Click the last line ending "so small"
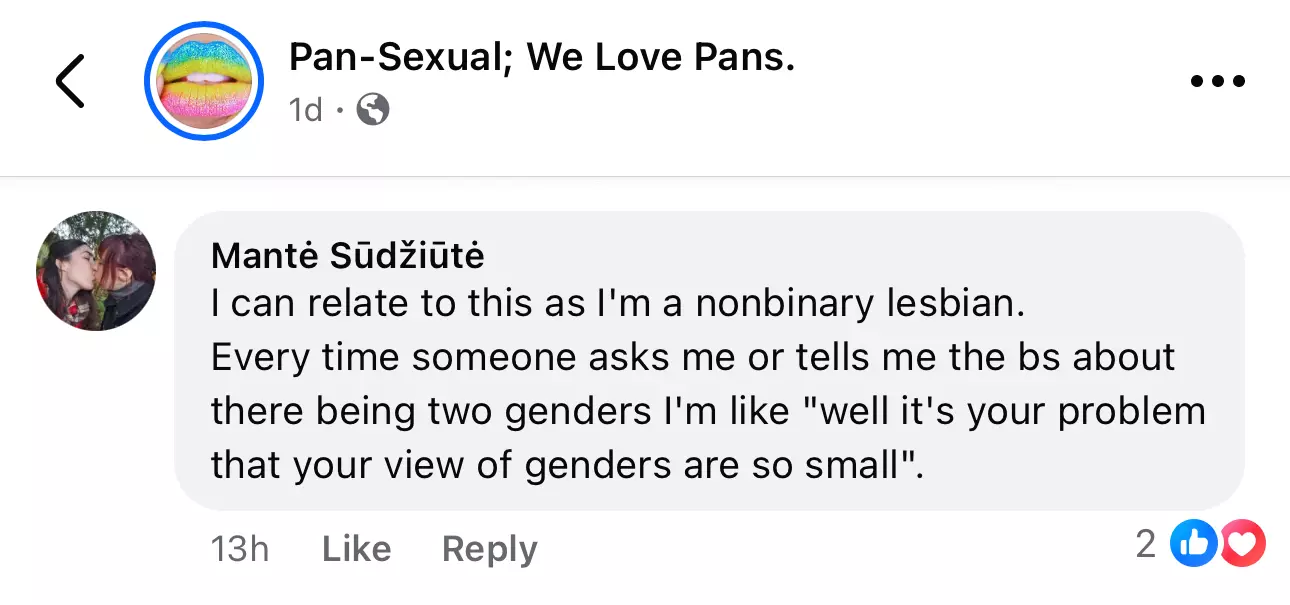Screen dimensions: 1290x605 pos(565,464)
